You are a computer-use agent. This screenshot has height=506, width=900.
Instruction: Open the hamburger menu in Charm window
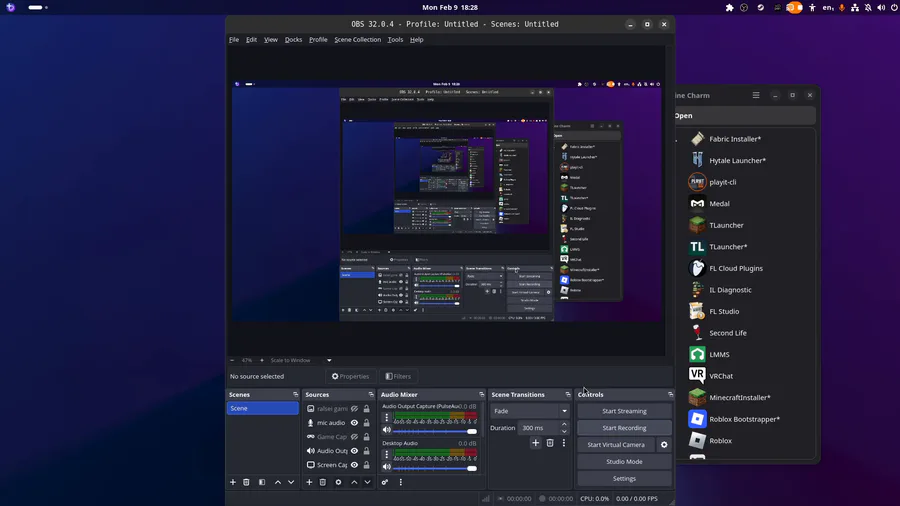(756, 95)
